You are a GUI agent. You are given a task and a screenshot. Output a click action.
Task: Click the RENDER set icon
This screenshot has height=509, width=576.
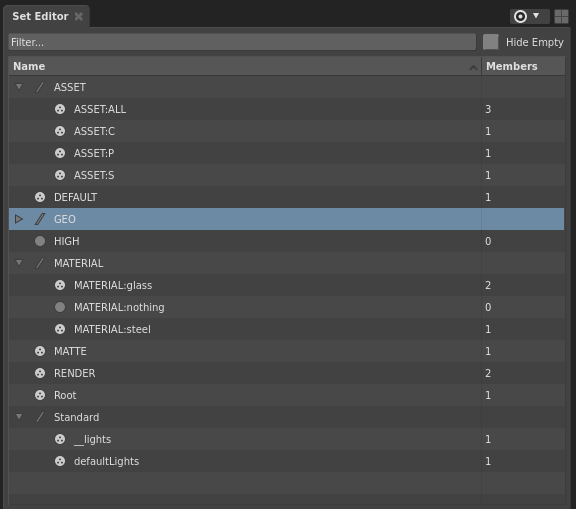(40, 373)
